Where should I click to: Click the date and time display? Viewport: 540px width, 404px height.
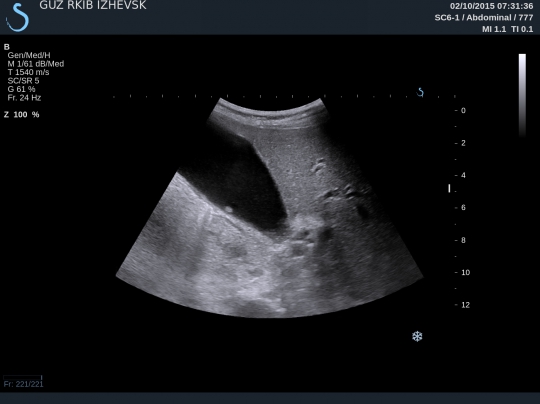pyautogui.click(x=491, y=6)
